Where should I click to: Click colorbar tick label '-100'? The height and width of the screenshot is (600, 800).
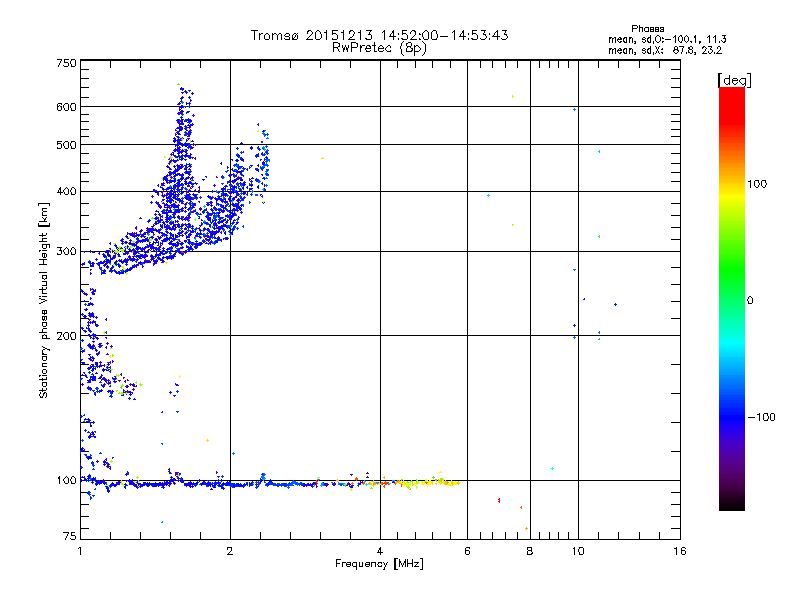point(762,417)
